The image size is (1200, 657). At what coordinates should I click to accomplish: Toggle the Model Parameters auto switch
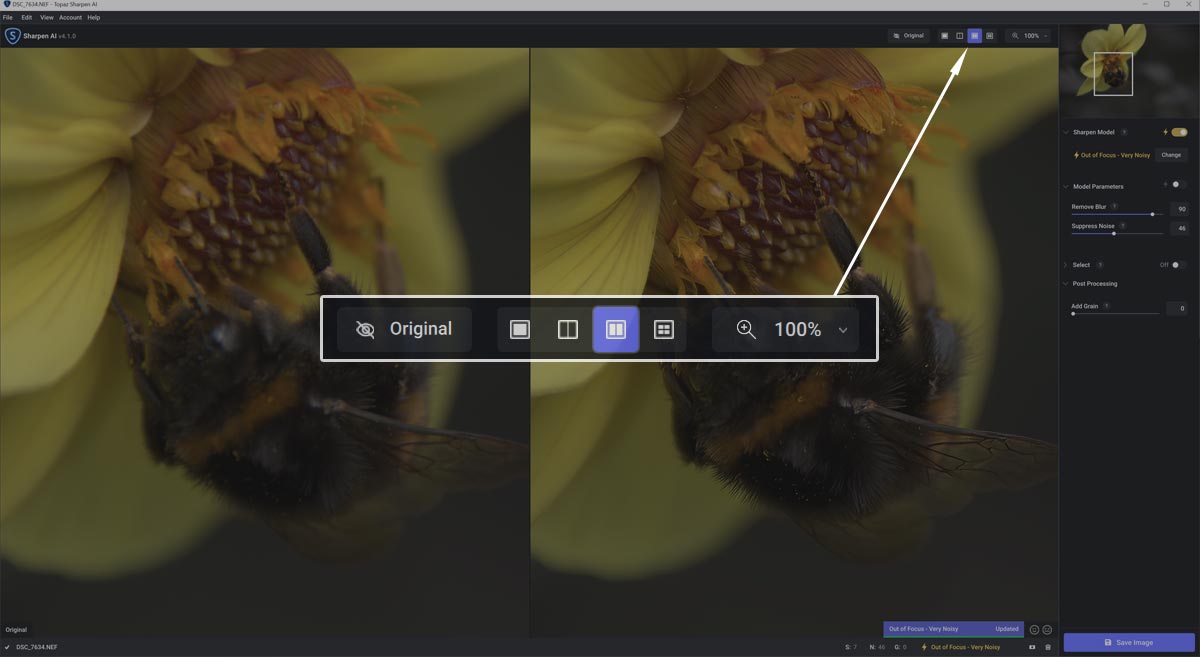pos(1178,184)
